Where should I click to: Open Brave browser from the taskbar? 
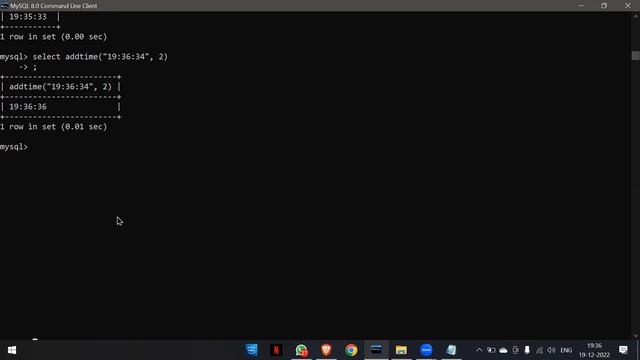pyautogui.click(x=326, y=350)
